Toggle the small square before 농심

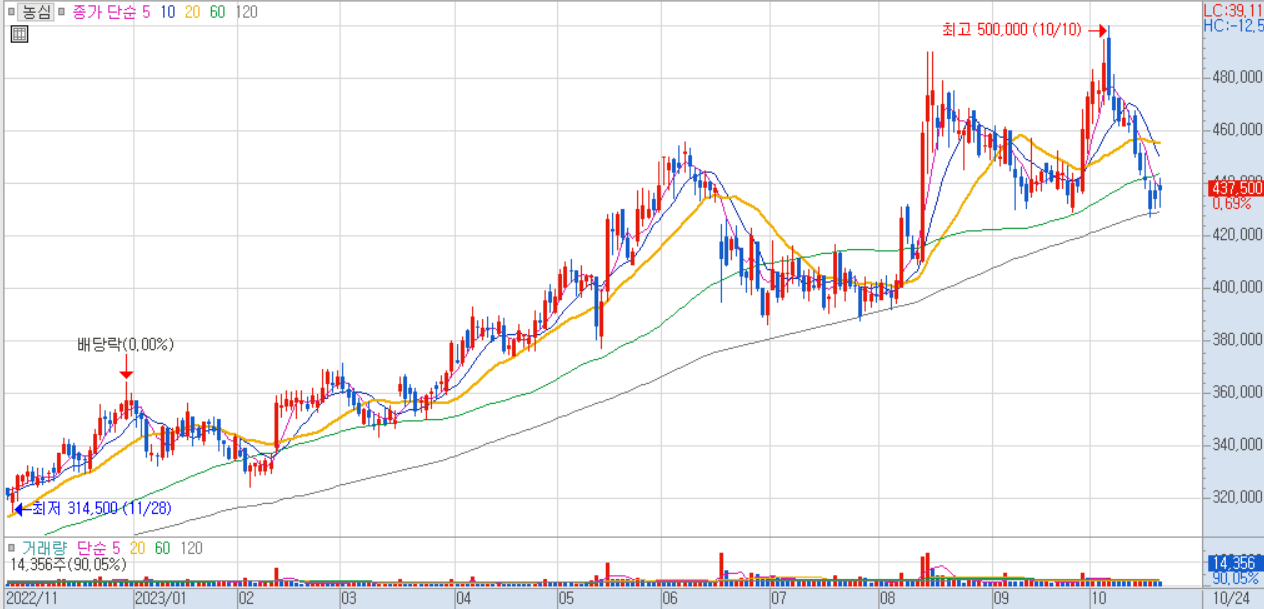(x=12, y=13)
